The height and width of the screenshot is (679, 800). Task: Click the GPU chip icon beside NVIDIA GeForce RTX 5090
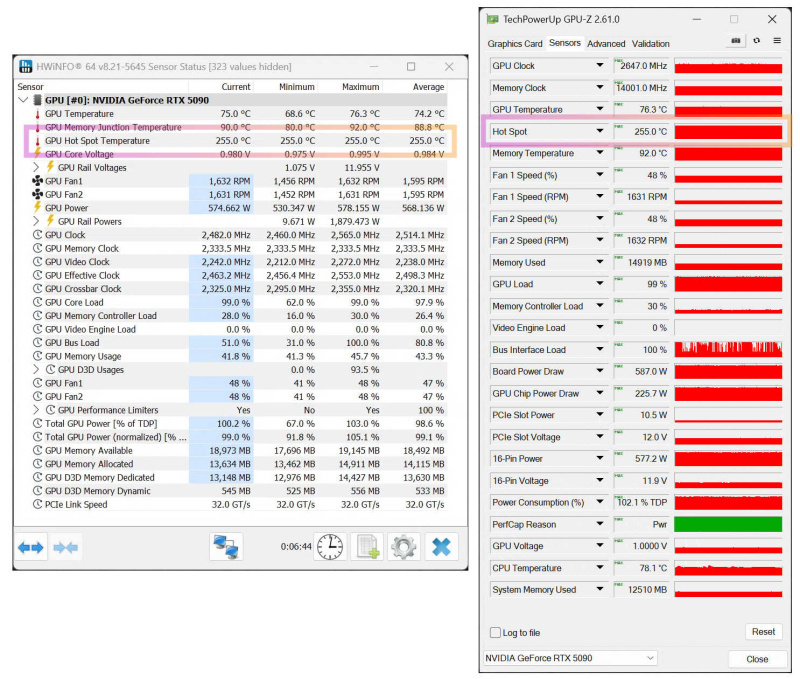point(37,100)
